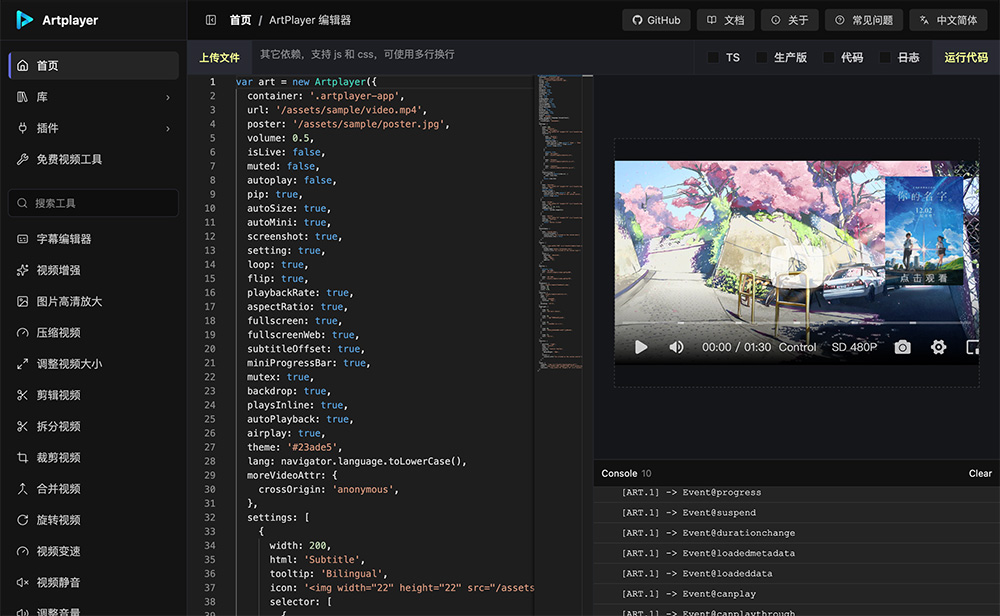The height and width of the screenshot is (616, 1000).
Task: Open 免费视频工具 in the sidebar
Action: (x=94, y=159)
